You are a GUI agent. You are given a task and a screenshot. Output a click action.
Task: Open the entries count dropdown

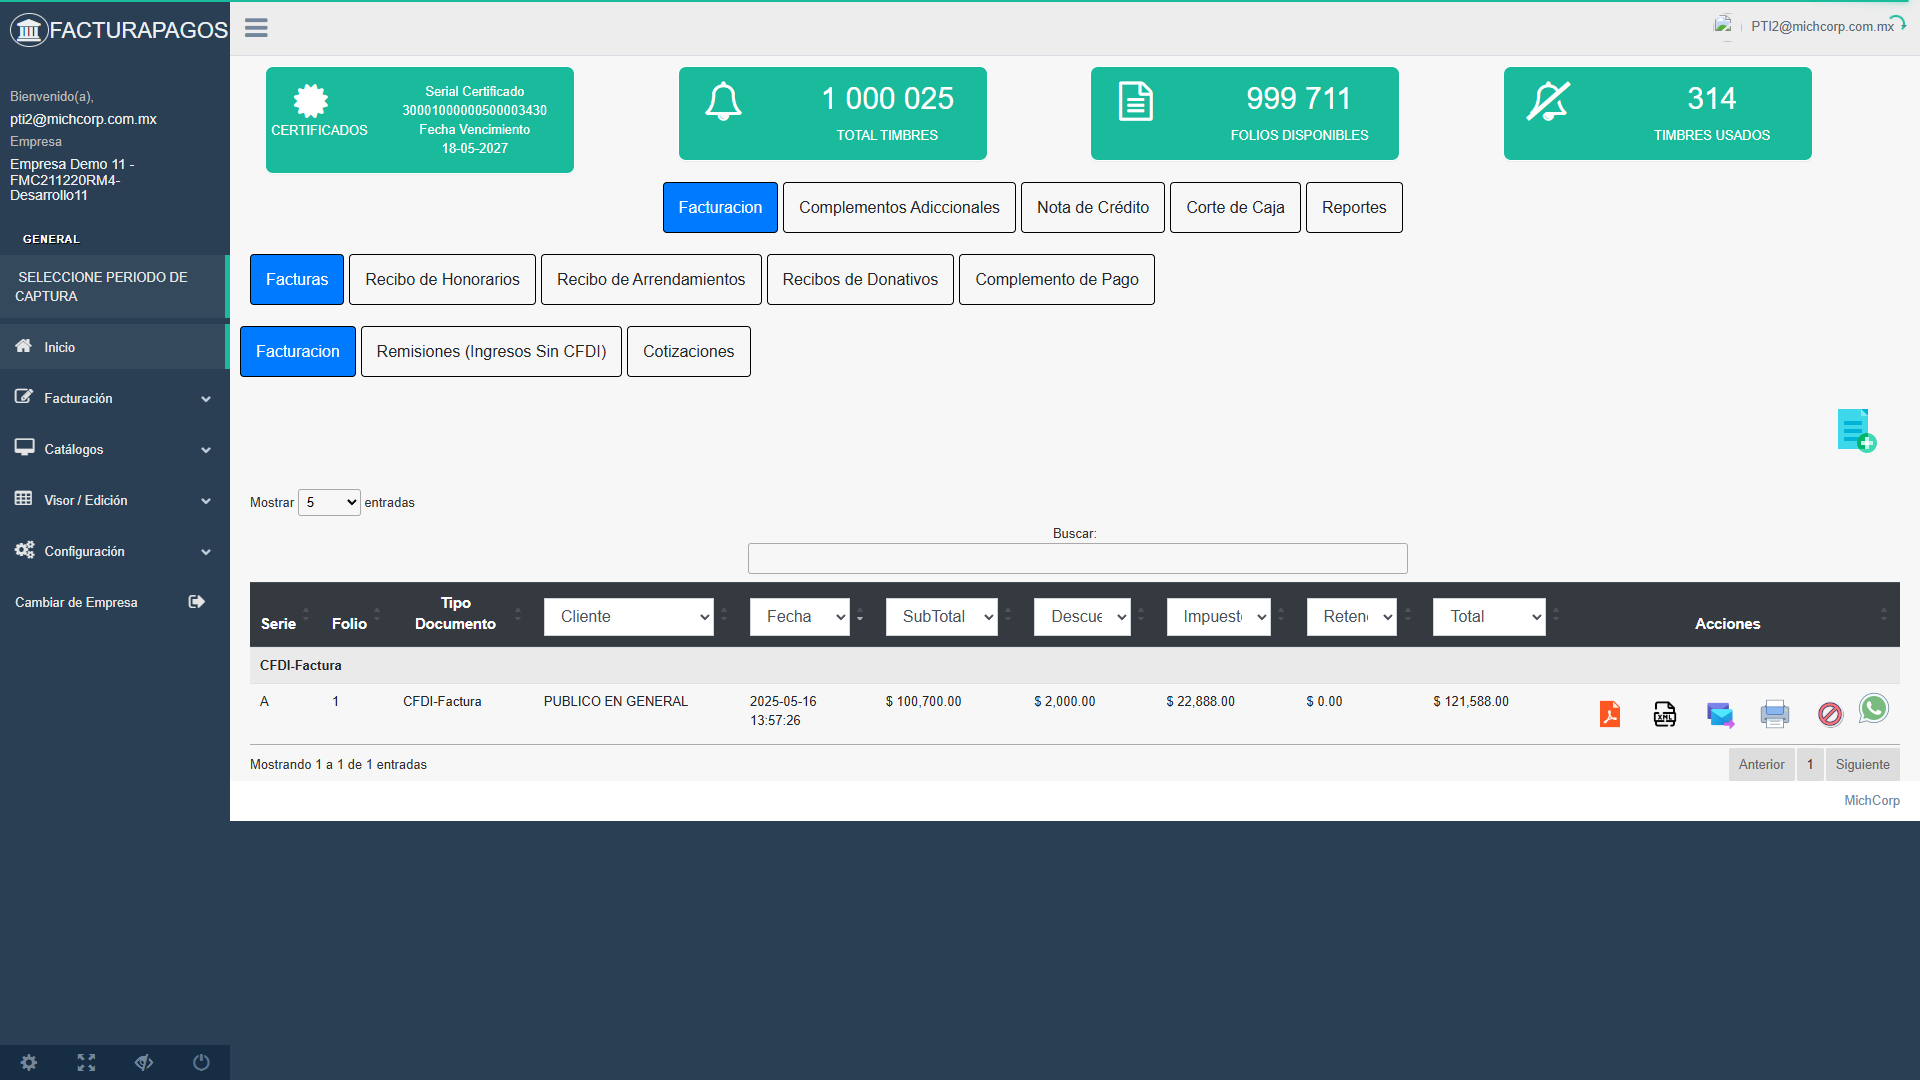click(x=329, y=502)
